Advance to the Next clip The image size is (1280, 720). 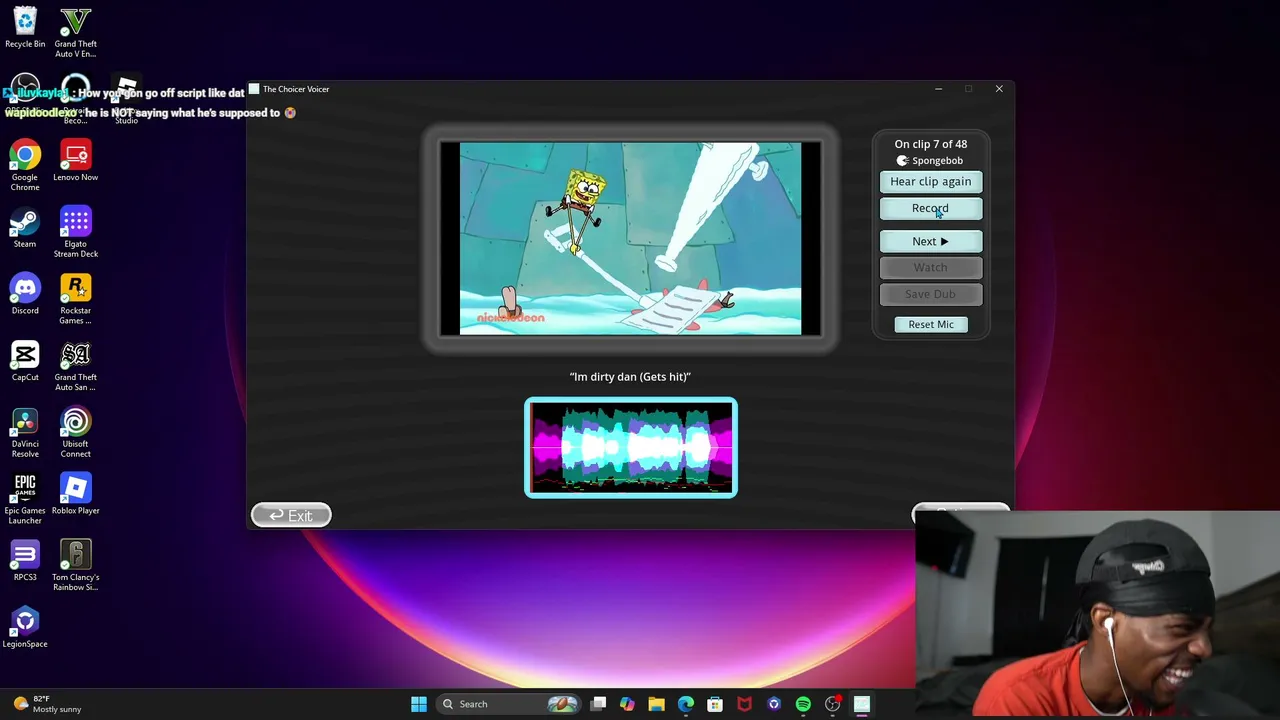coord(930,241)
